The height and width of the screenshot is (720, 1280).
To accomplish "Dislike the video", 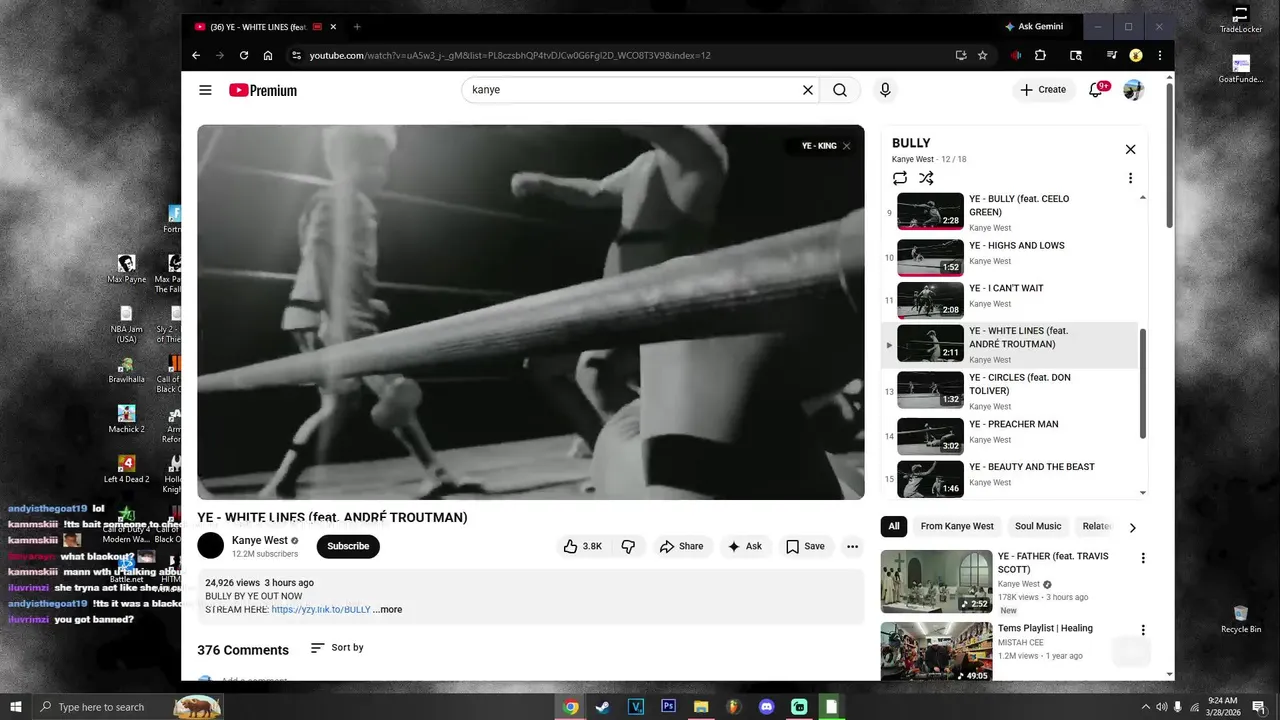I will tap(628, 546).
